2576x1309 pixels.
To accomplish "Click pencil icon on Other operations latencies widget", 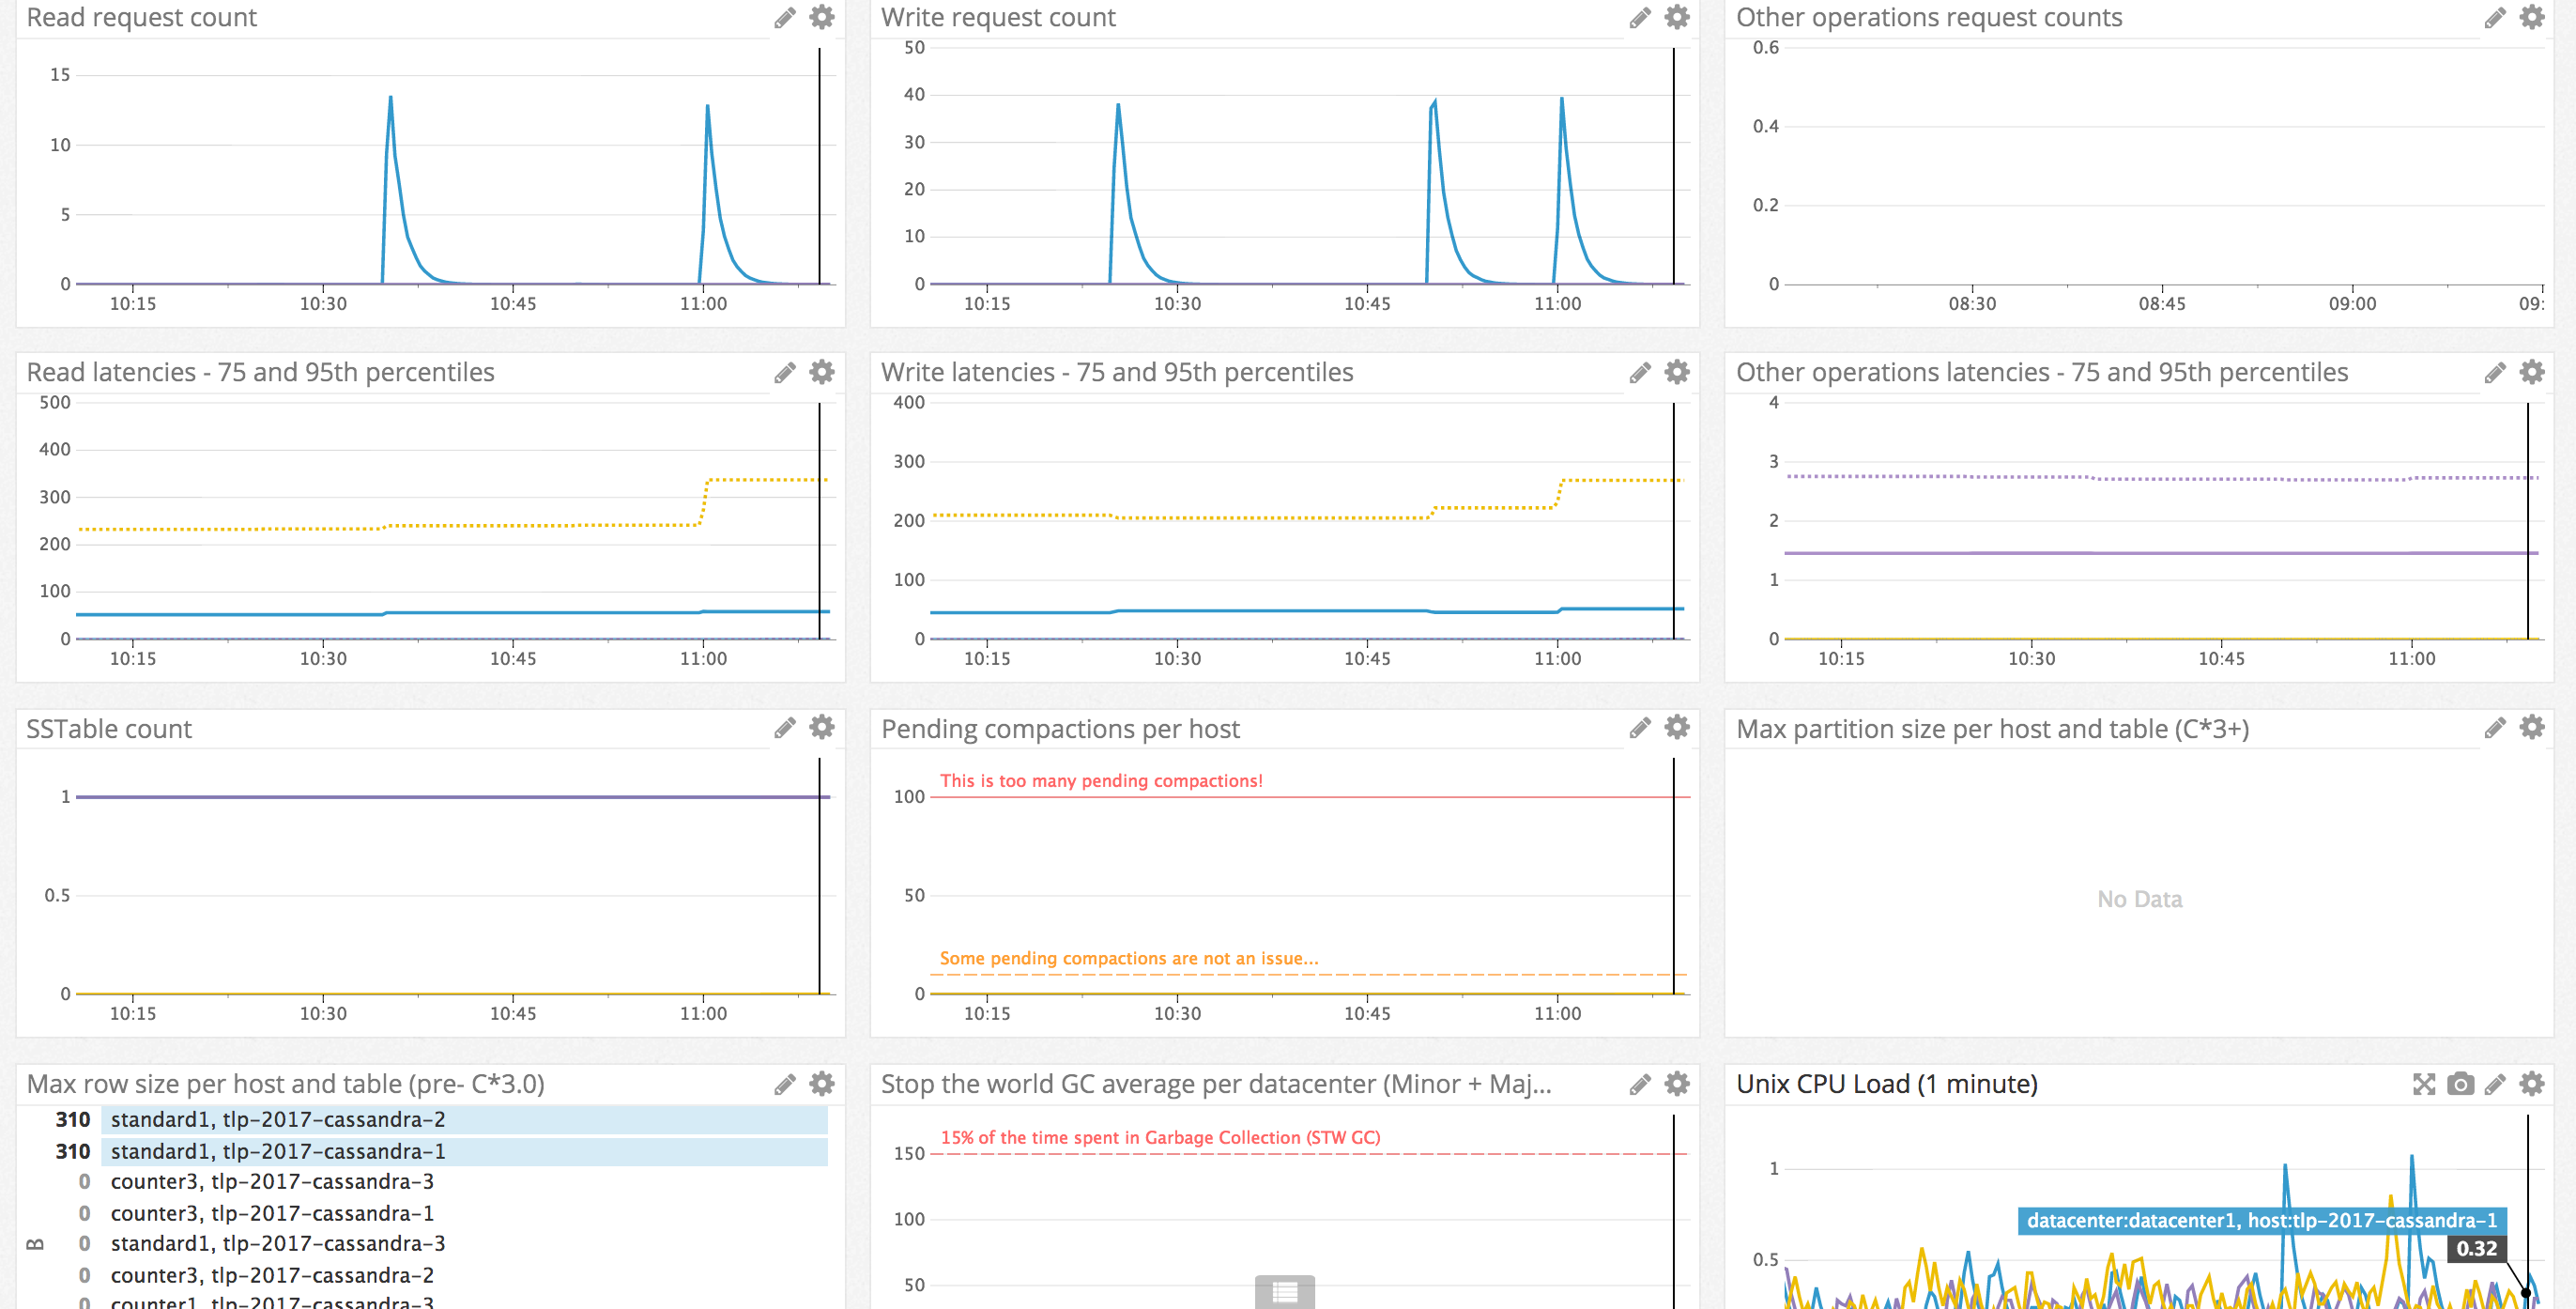I will coord(2495,373).
